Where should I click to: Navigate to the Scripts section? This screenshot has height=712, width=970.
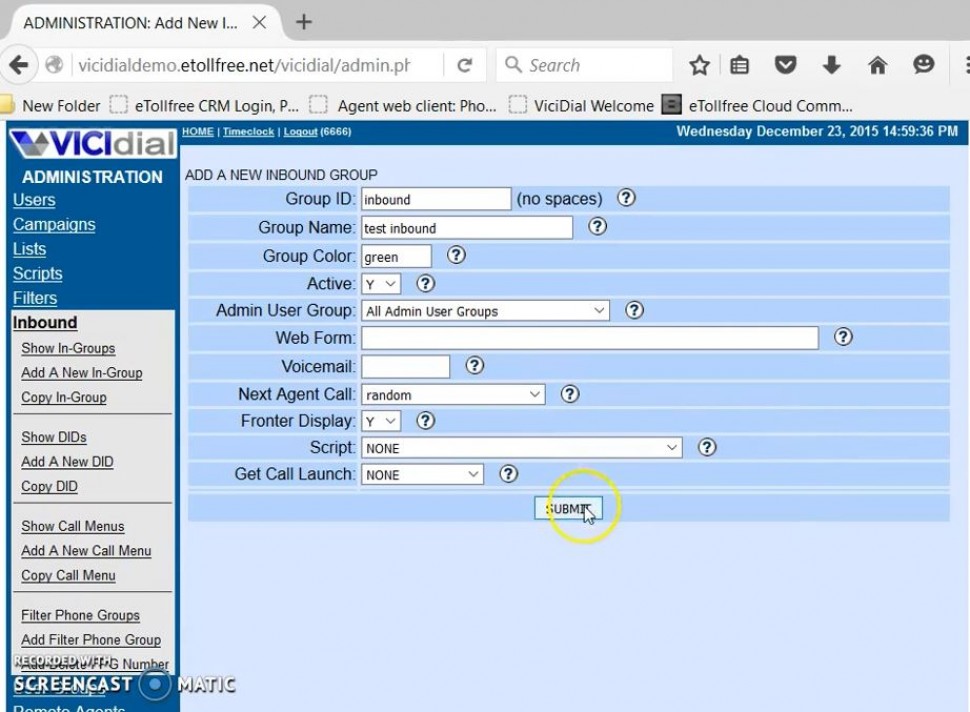click(38, 273)
